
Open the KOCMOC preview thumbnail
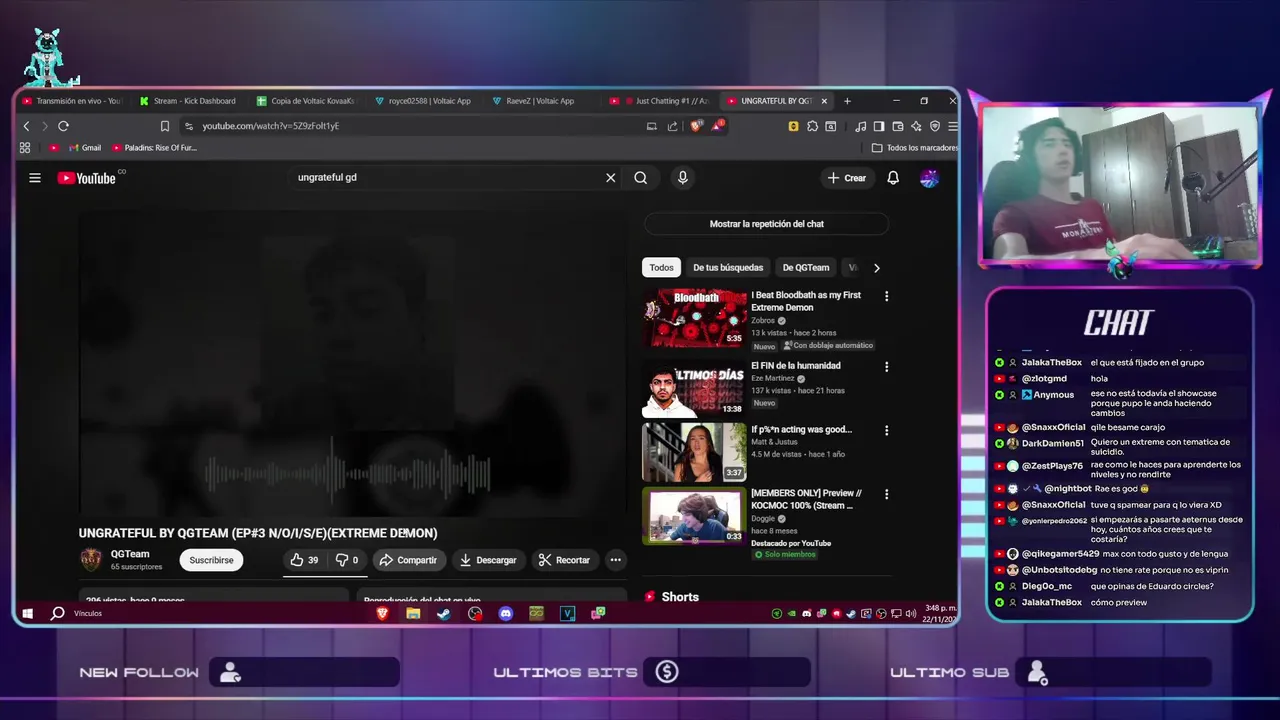click(x=694, y=516)
